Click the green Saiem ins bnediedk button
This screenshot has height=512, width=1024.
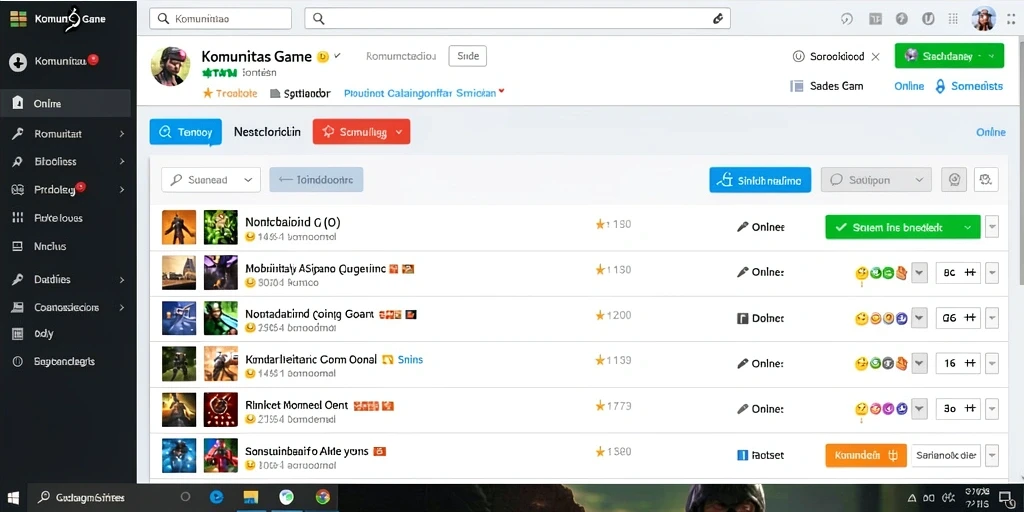coord(903,227)
